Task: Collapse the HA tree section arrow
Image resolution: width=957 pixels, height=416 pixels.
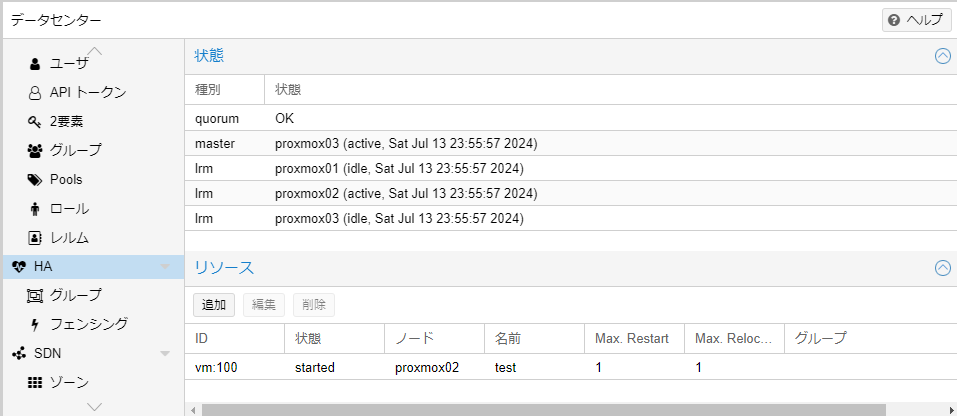Action: (x=165, y=267)
